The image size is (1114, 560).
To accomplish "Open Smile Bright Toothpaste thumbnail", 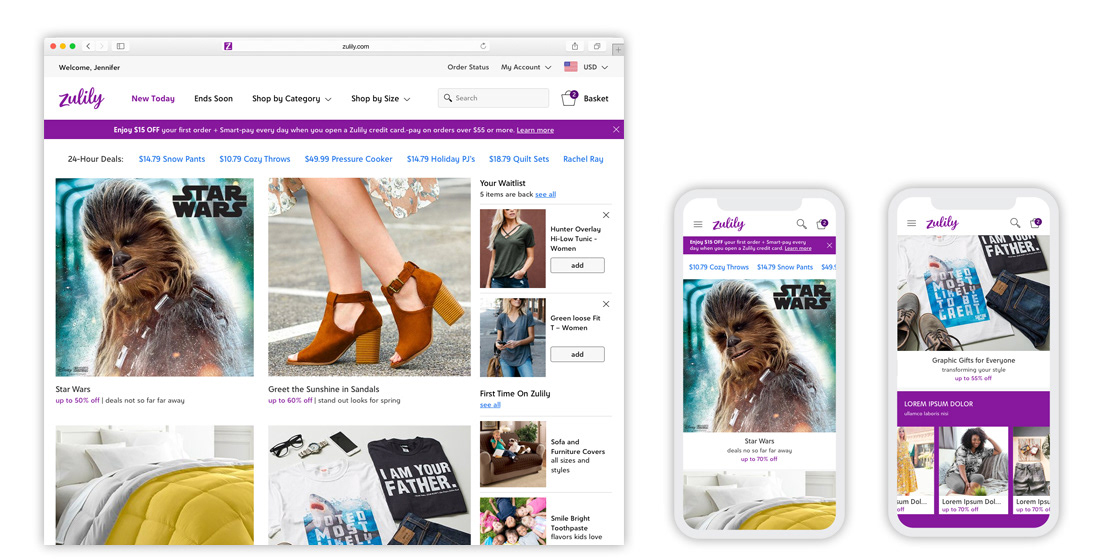I will [x=512, y=521].
